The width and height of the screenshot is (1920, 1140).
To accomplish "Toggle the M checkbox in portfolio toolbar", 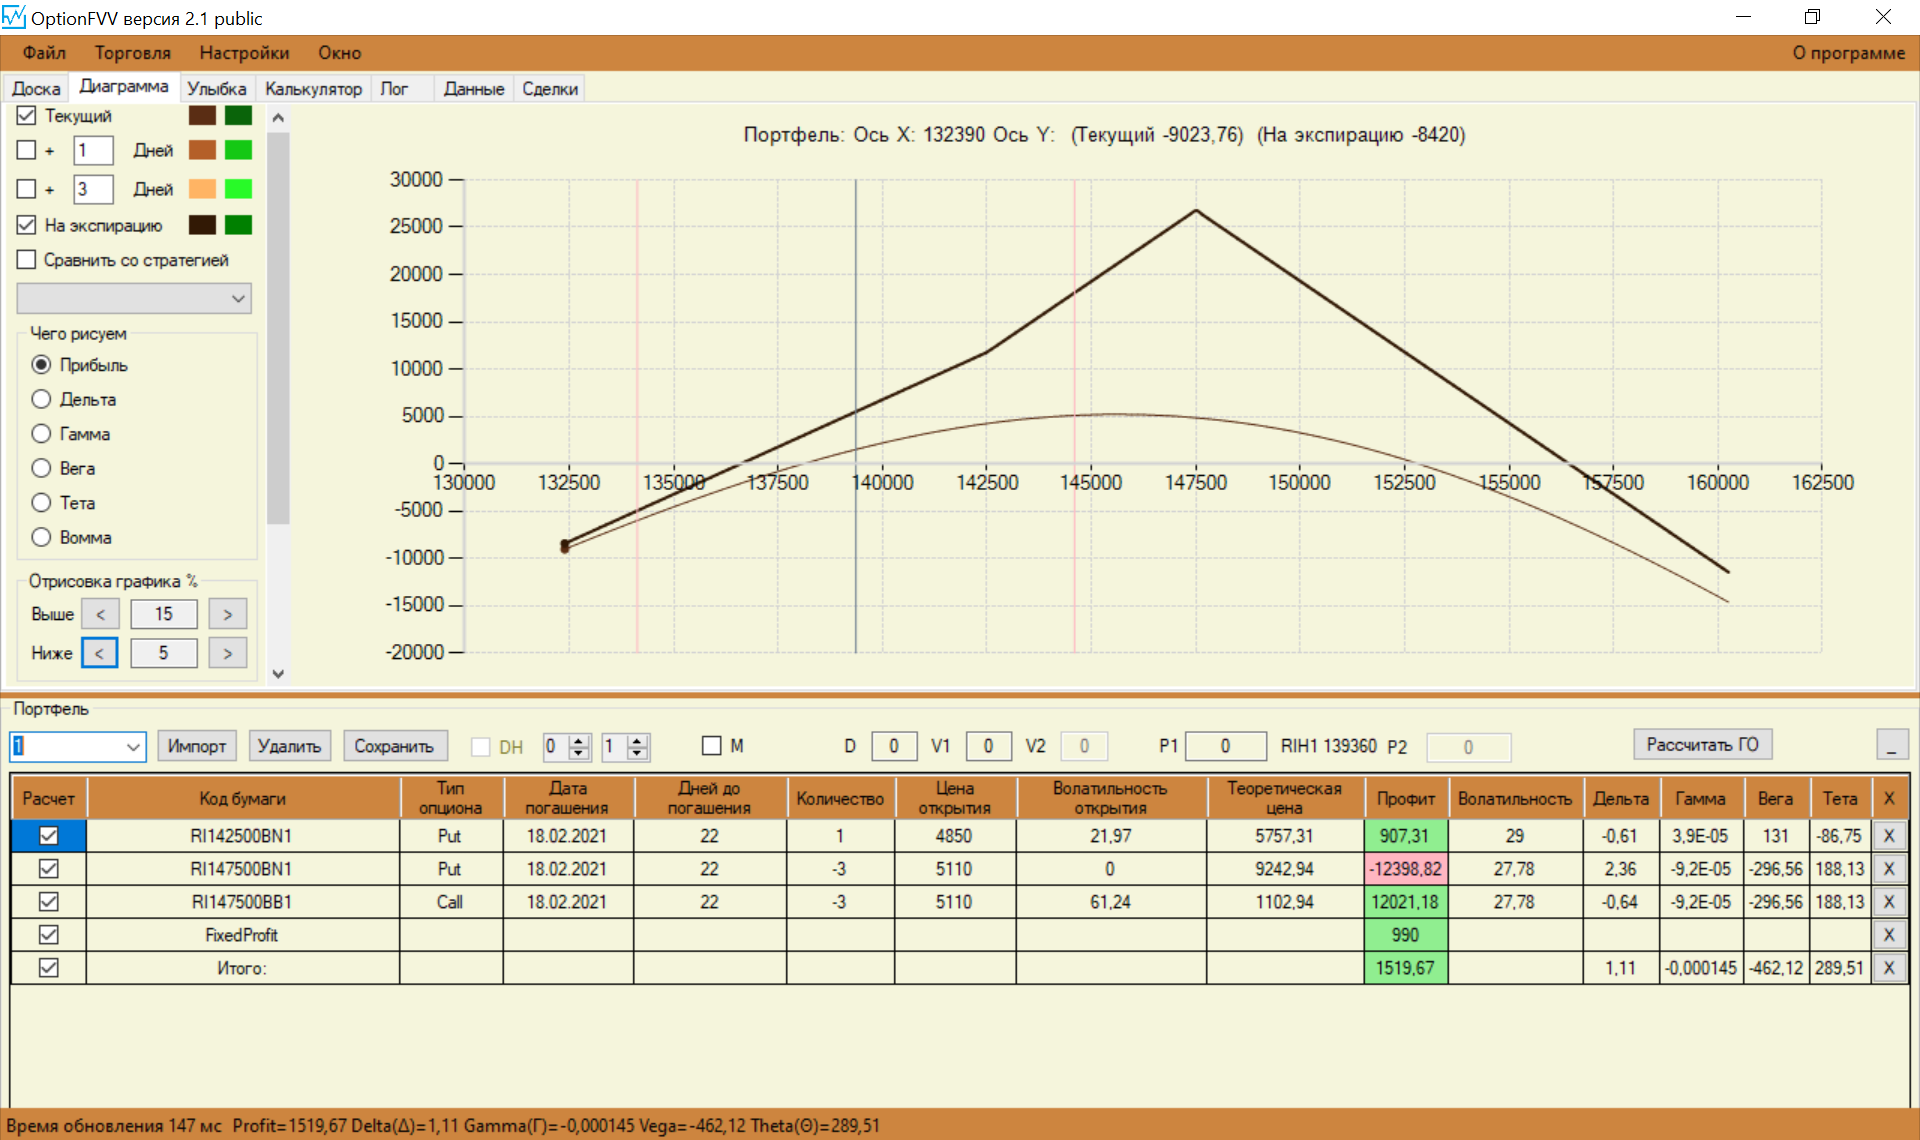I will tap(712, 746).
